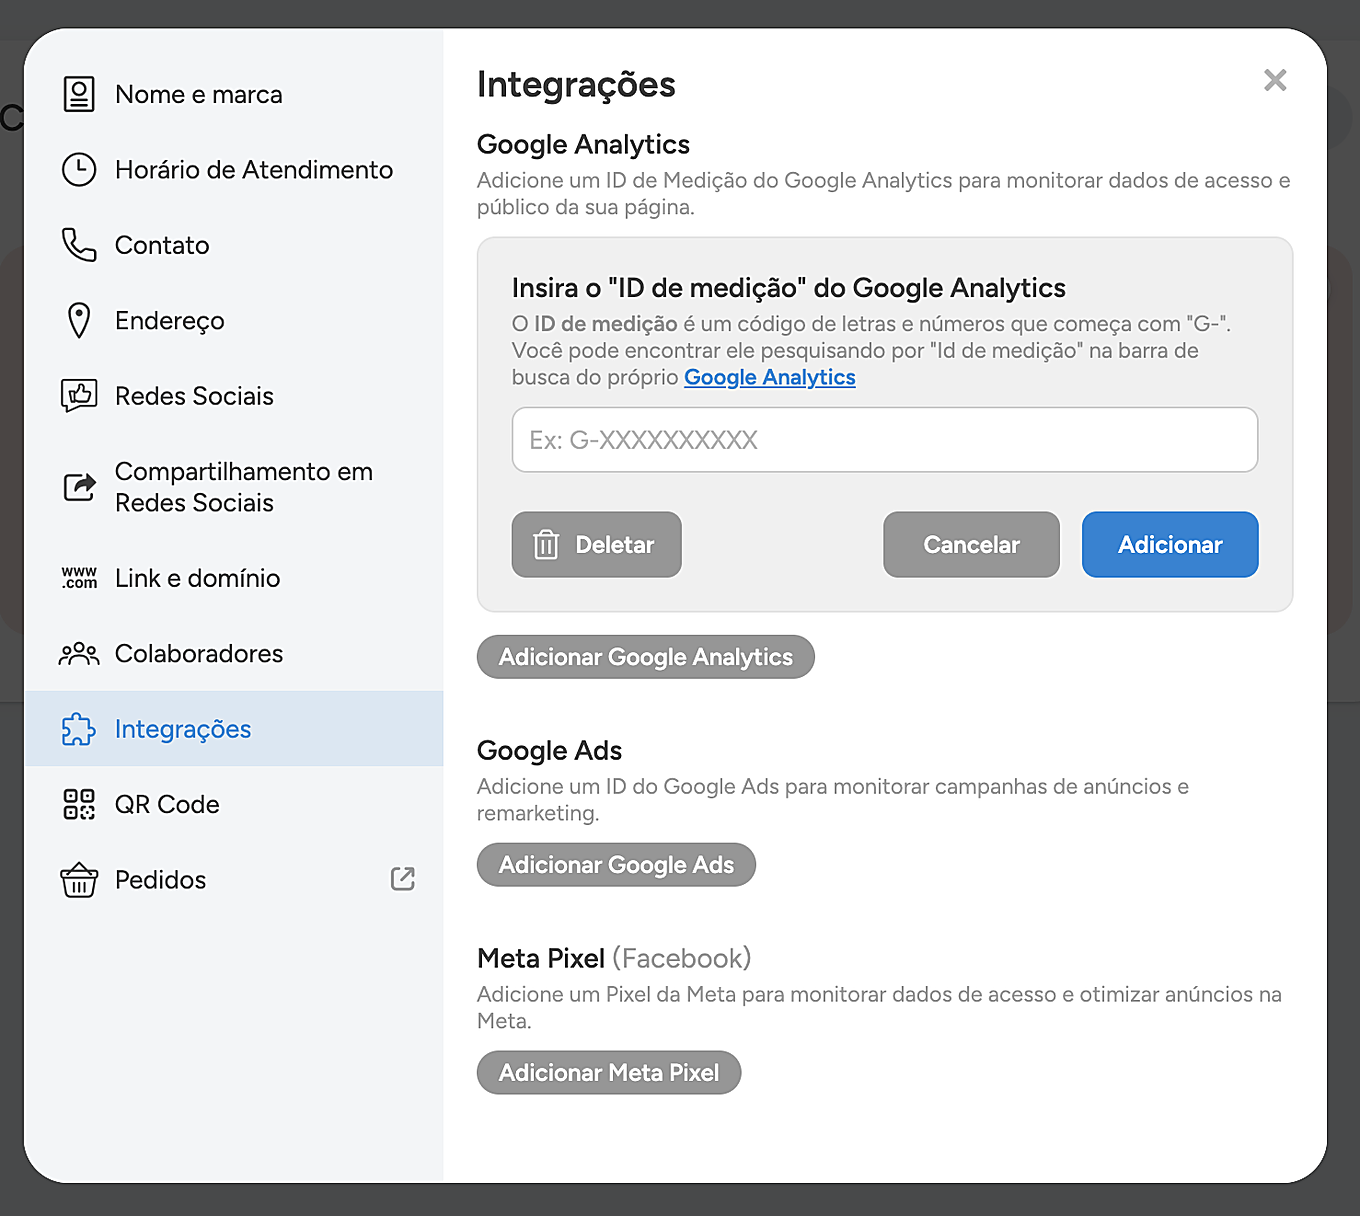The height and width of the screenshot is (1216, 1360).
Task: Select the Pedidos menu item
Action: (x=234, y=880)
